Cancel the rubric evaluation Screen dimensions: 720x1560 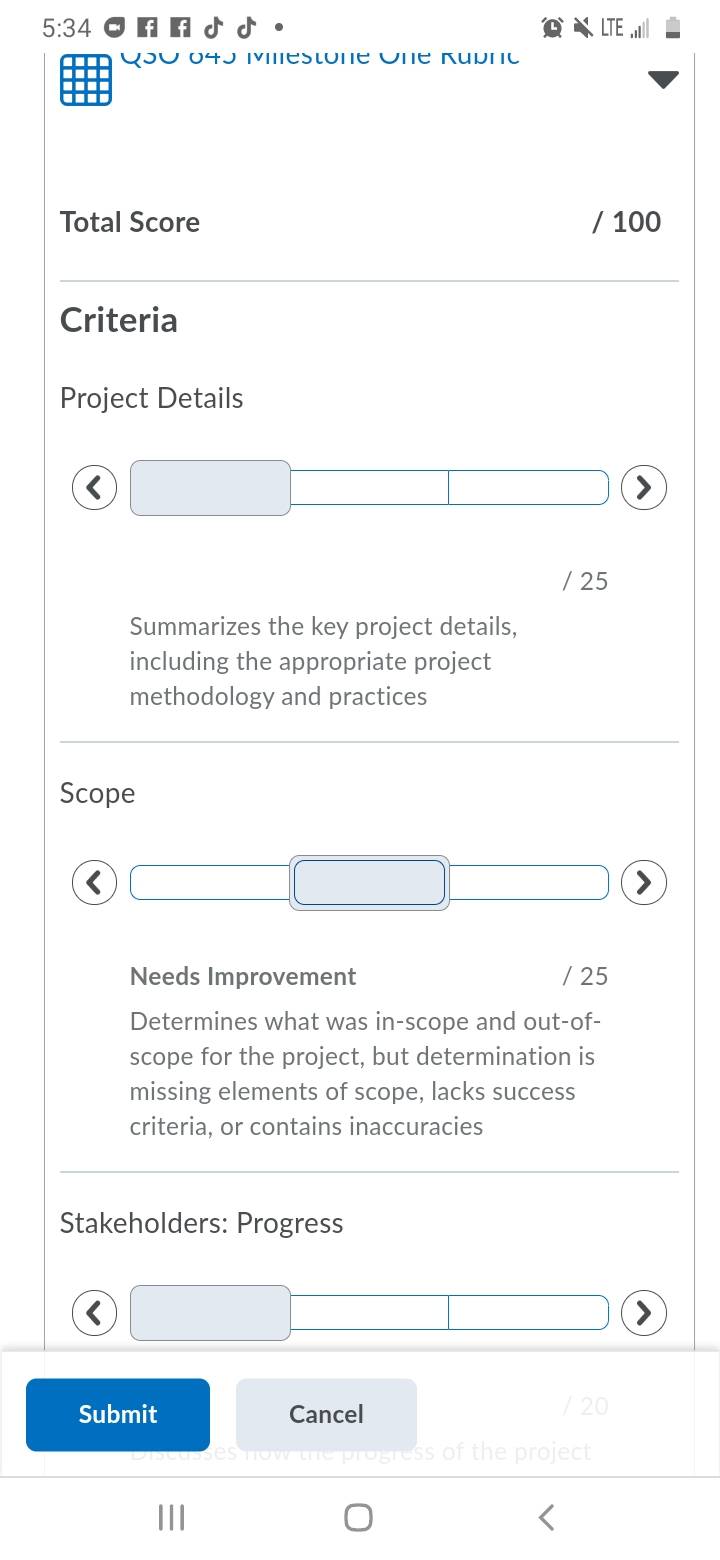[326, 1414]
